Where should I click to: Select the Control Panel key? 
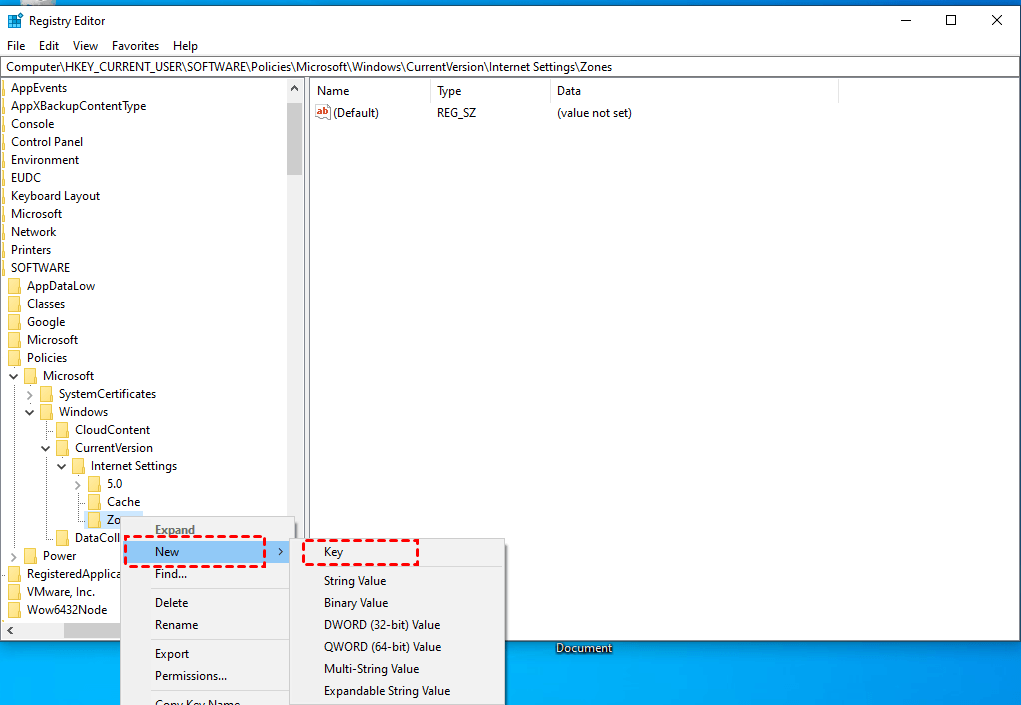(47, 142)
